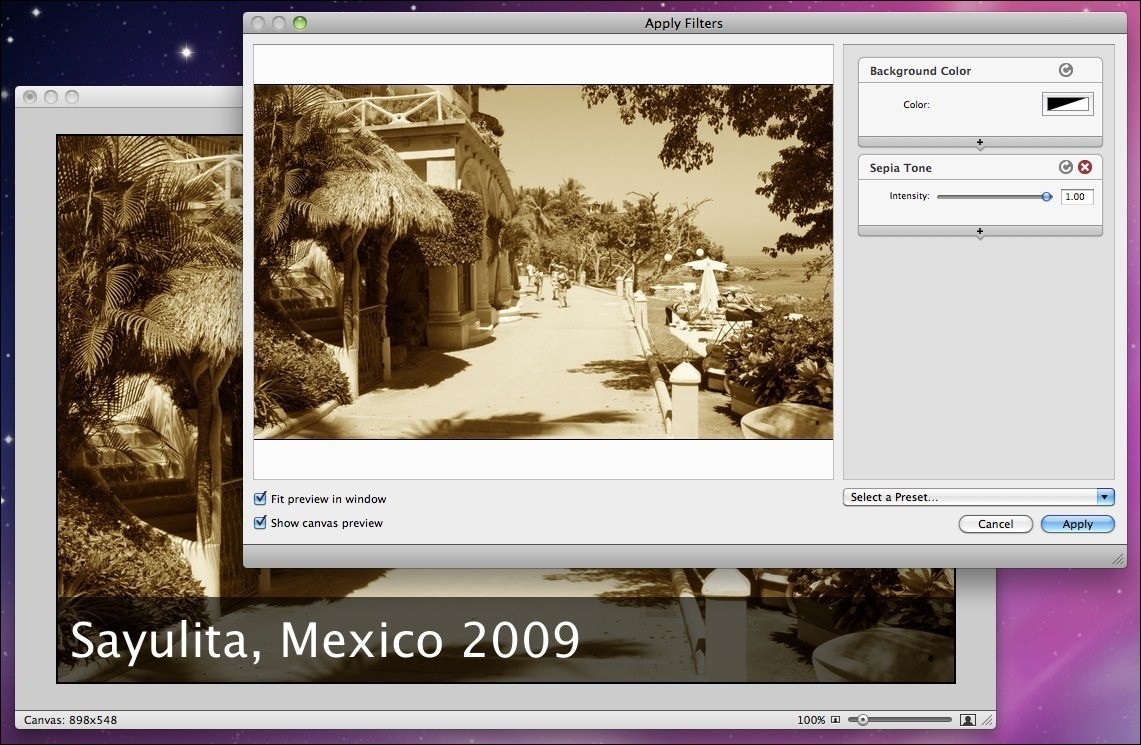Click the Intensity value field
Image resolution: width=1141 pixels, height=745 pixels.
(x=1076, y=197)
